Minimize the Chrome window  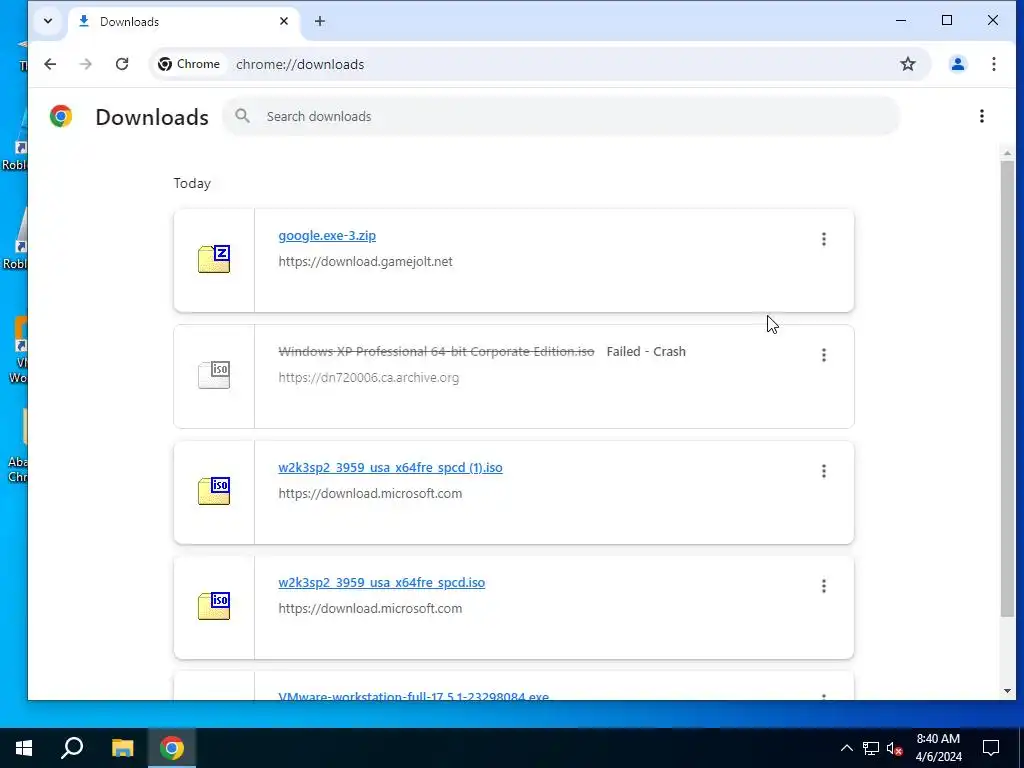[x=901, y=20]
